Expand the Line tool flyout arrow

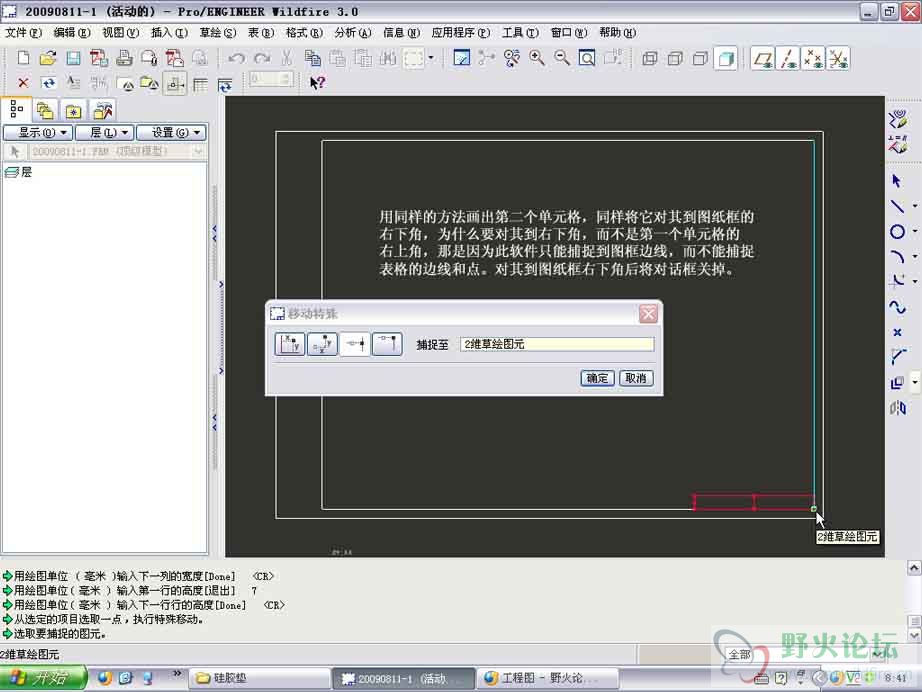click(x=914, y=206)
